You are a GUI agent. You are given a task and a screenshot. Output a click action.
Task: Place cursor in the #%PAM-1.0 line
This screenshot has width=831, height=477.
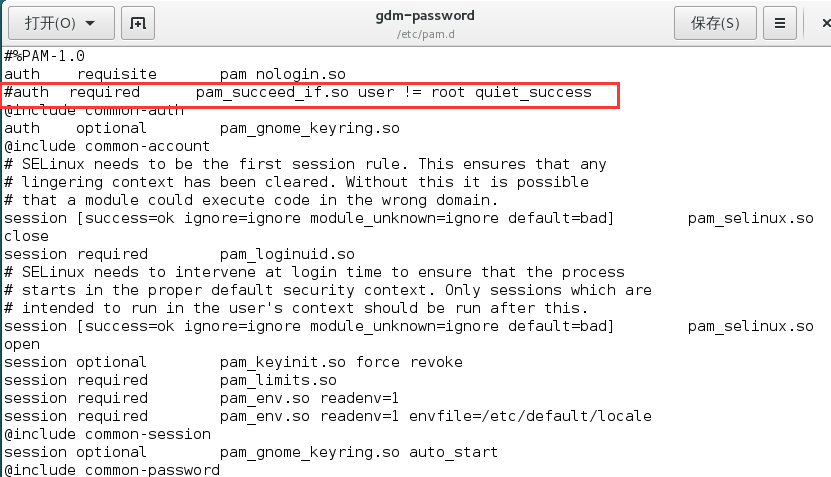(45, 56)
